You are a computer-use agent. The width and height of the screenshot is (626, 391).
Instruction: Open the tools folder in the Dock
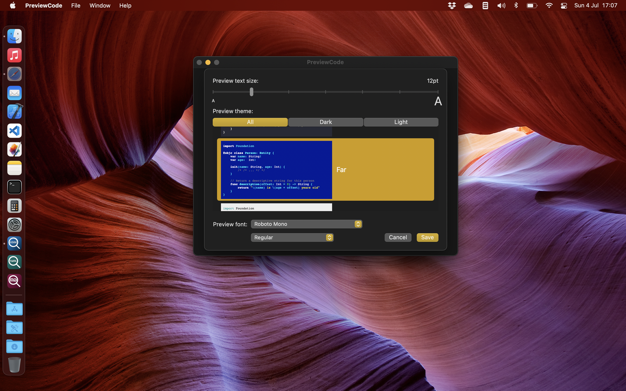tap(14, 327)
